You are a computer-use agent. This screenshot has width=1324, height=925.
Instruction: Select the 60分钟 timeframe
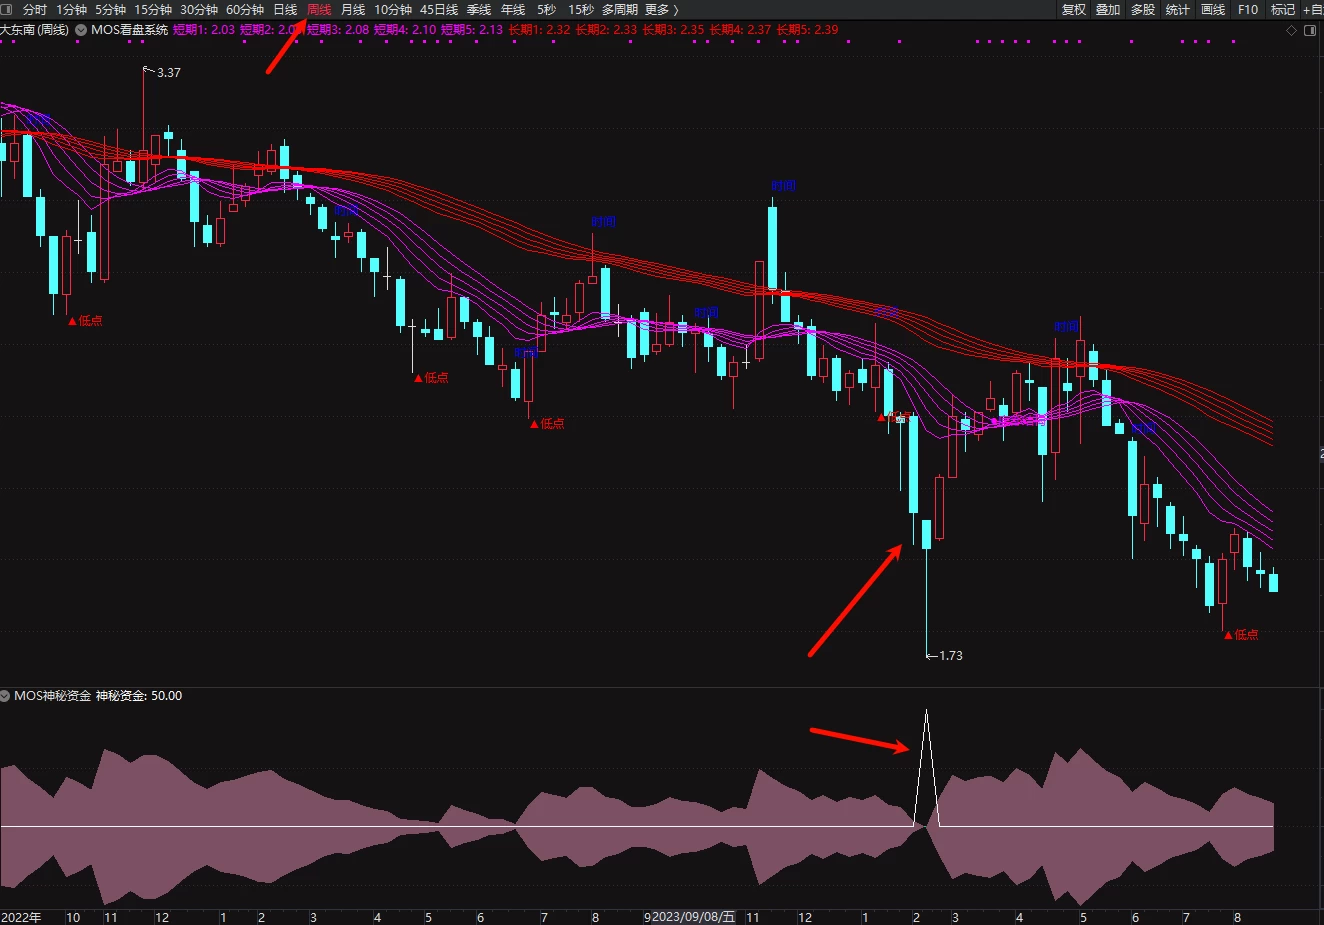(245, 10)
